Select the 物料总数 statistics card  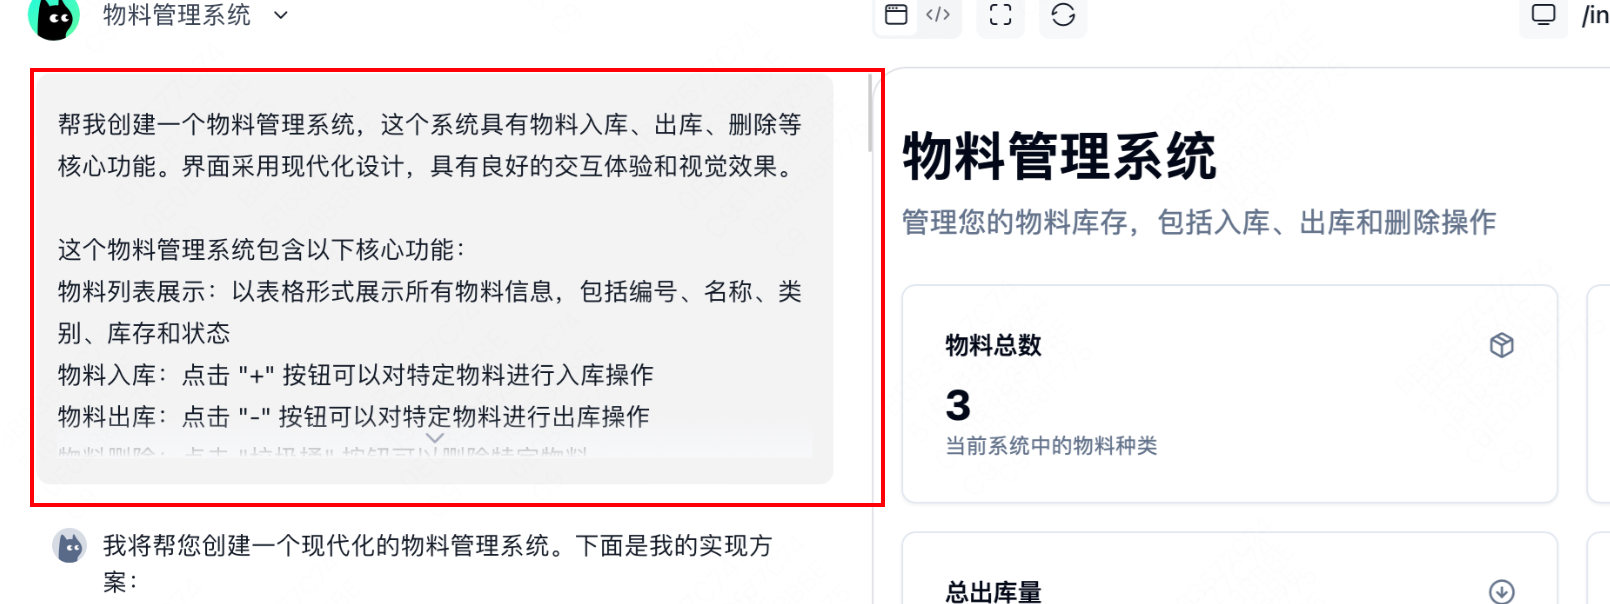pos(1229,394)
